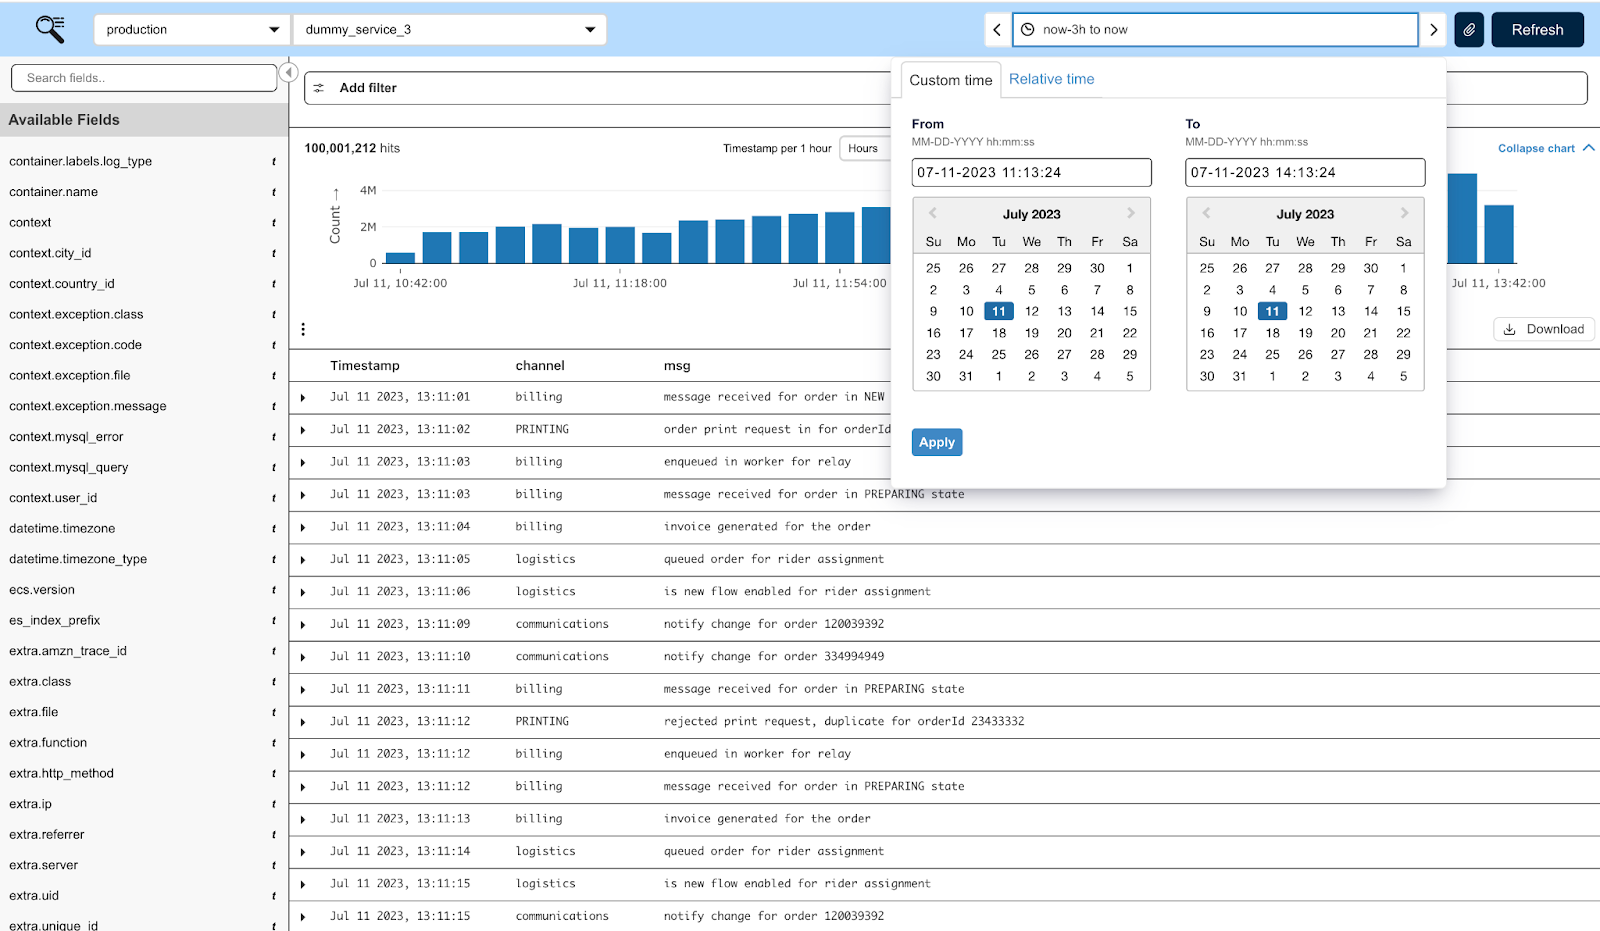Image resolution: width=1600 pixels, height=931 pixels.
Task: Click the paperclip copy-link icon
Action: (x=1469, y=30)
